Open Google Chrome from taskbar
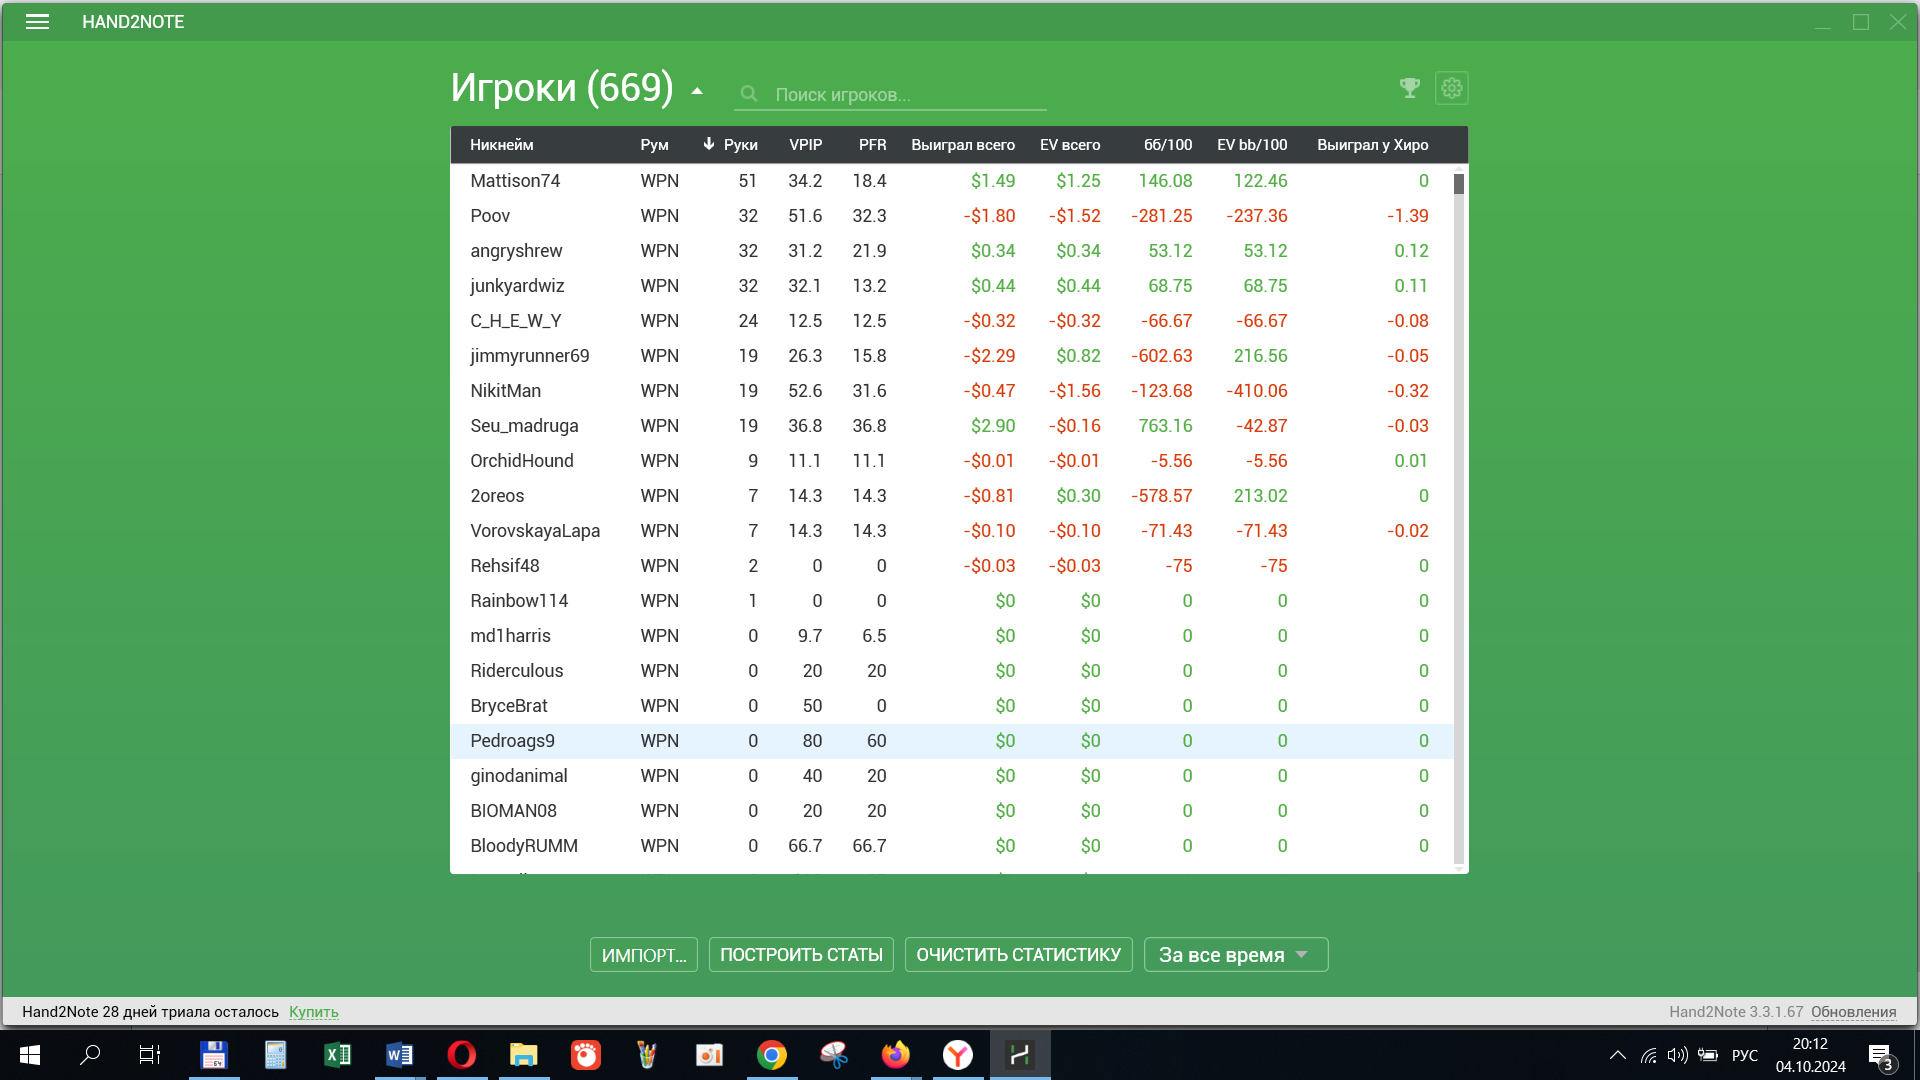Image resolution: width=1920 pixels, height=1080 pixels. [771, 1055]
